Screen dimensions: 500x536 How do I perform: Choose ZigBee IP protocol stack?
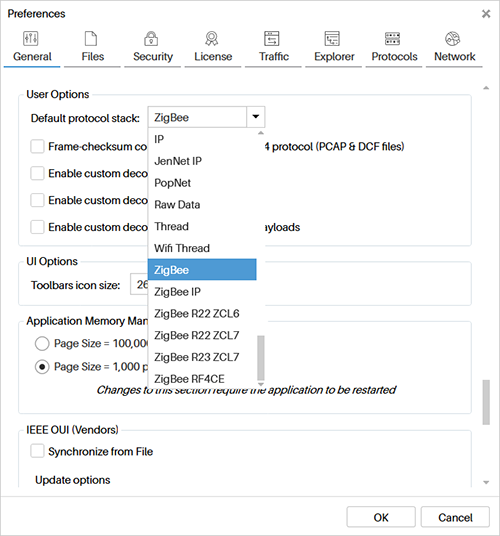click(202, 292)
